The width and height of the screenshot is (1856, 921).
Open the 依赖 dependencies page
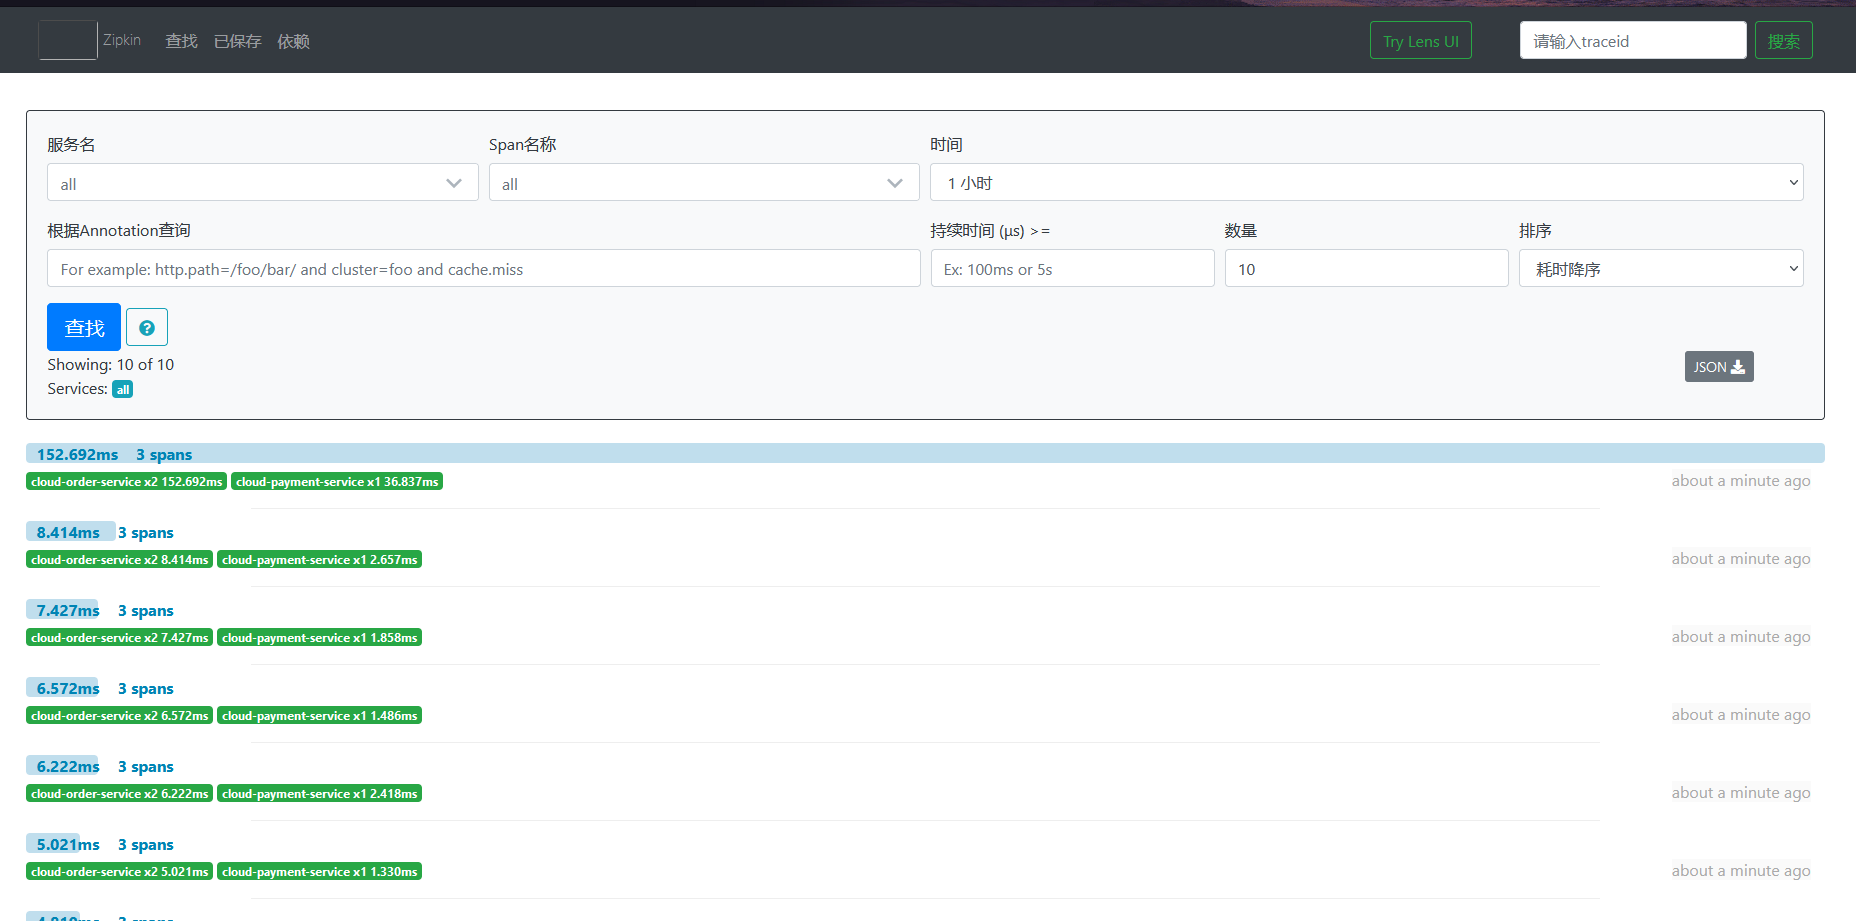point(293,41)
